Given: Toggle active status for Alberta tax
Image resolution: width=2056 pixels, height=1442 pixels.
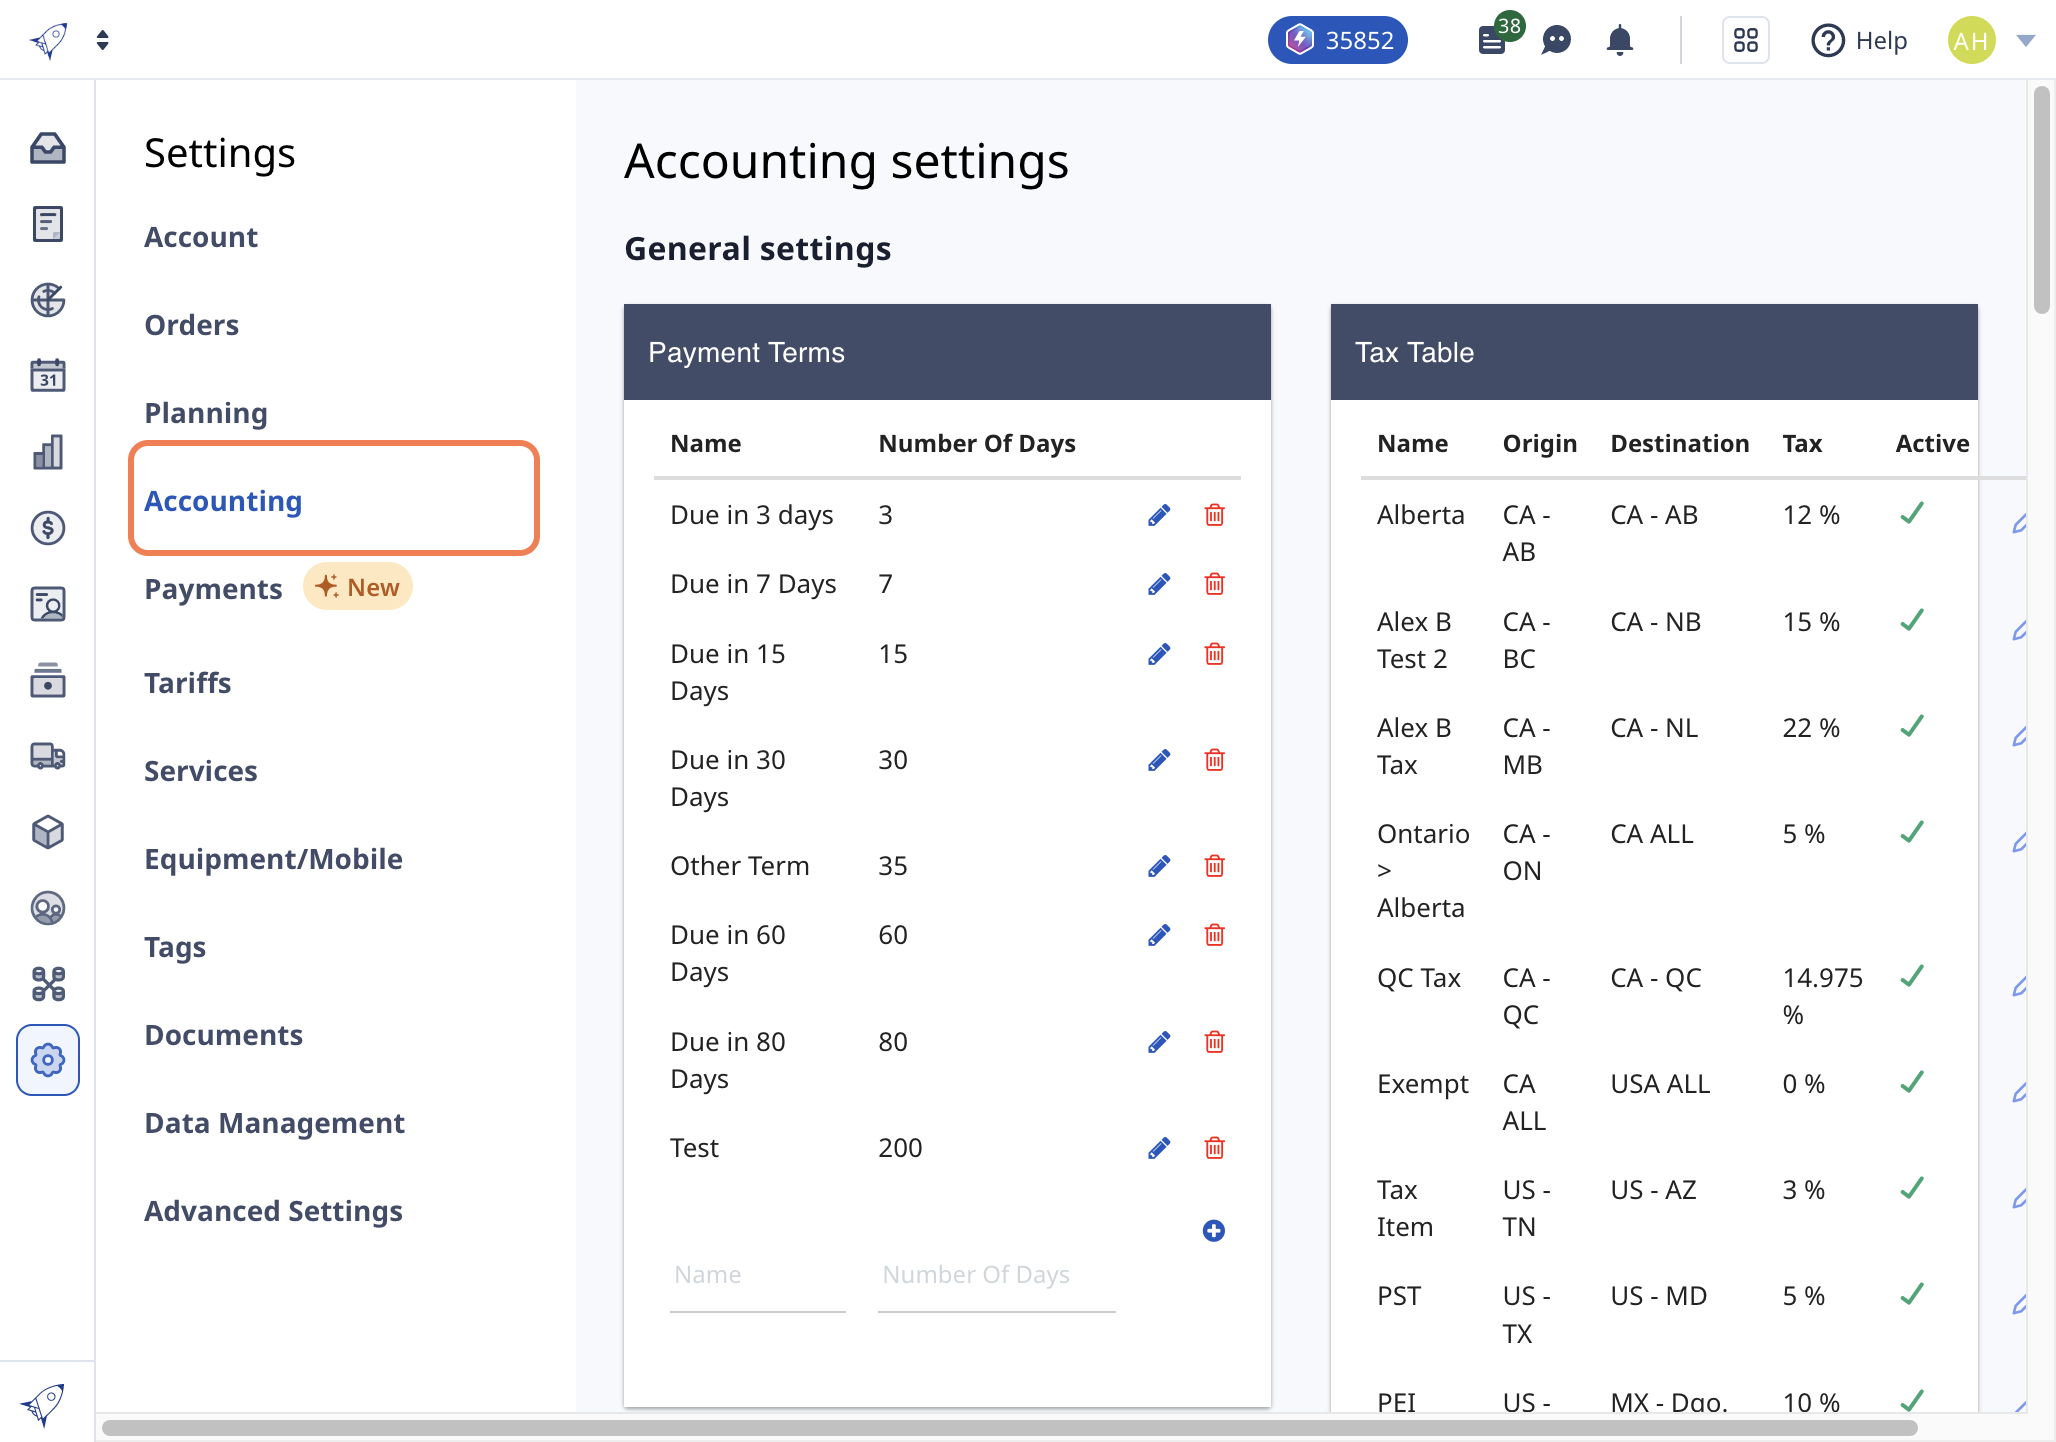Looking at the screenshot, I should tap(1911, 514).
